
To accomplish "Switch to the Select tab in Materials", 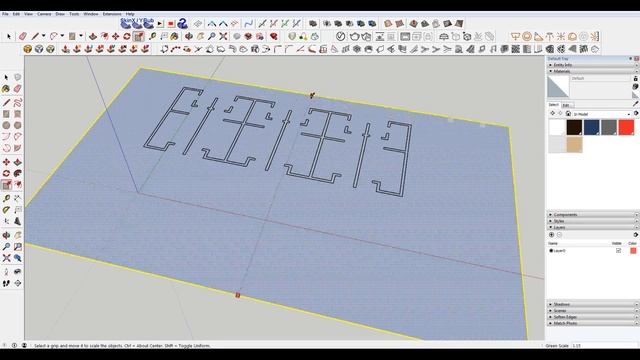I will pyautogui.click(x=553, y=105).
